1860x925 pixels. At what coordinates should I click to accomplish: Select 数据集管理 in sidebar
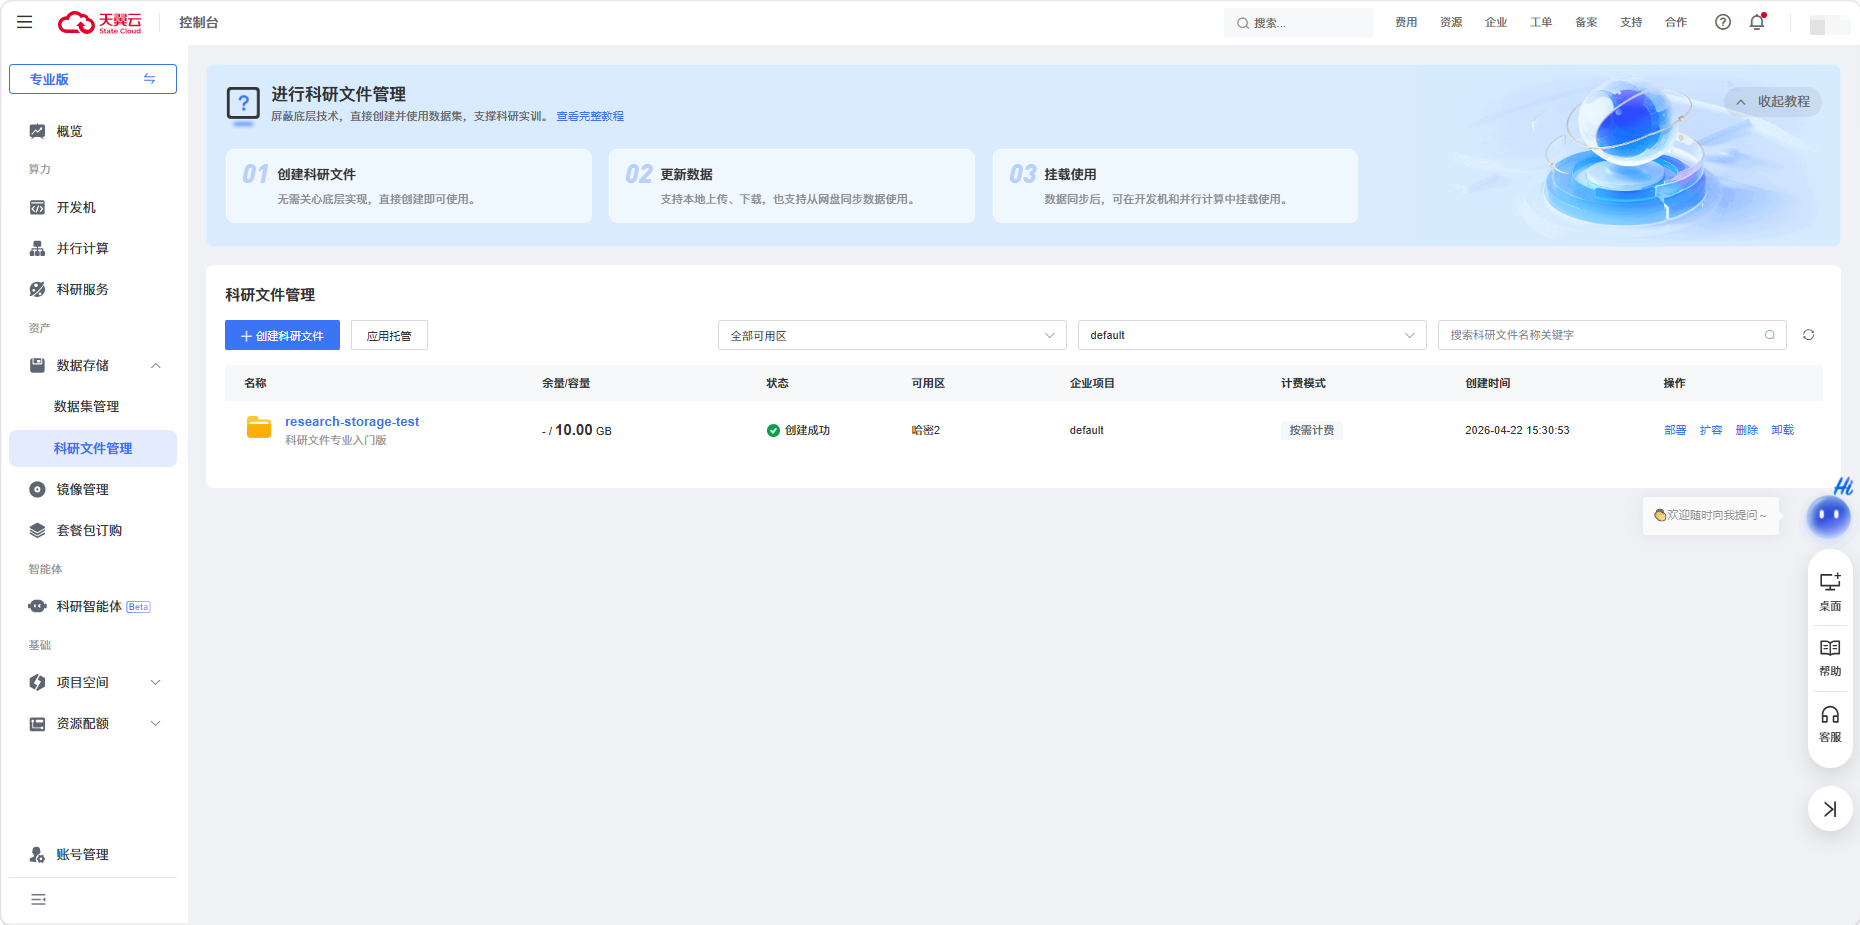(x=93, y=406)
